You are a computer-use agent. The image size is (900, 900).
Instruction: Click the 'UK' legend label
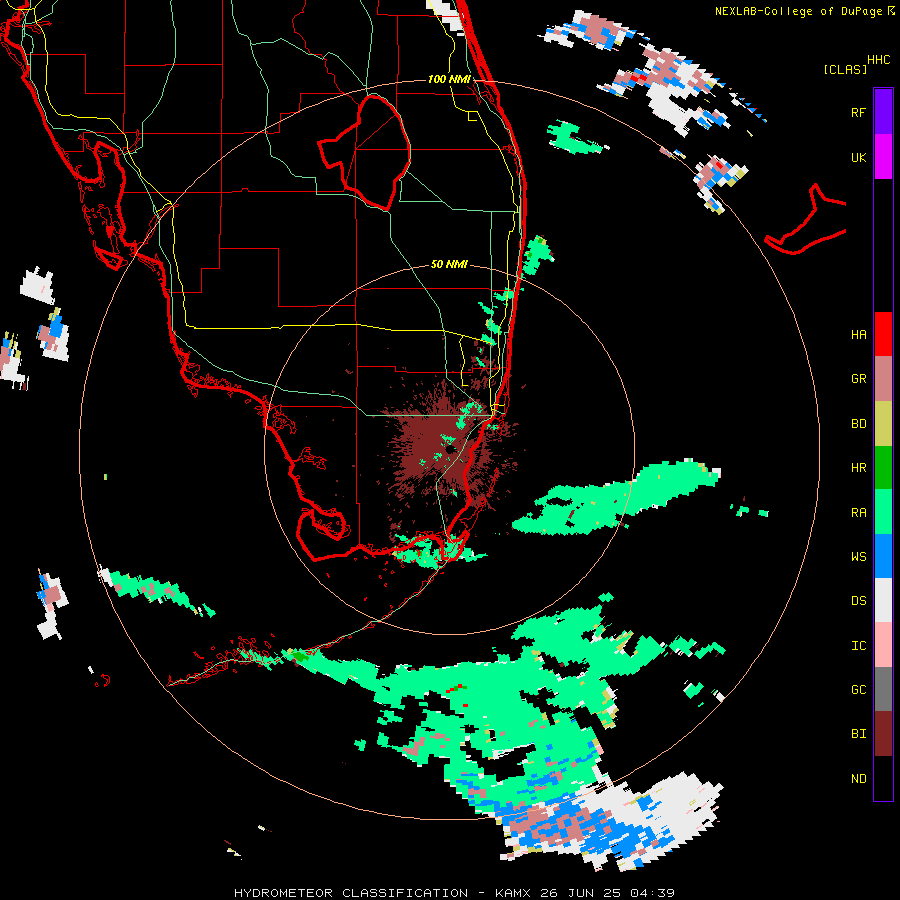858,157
